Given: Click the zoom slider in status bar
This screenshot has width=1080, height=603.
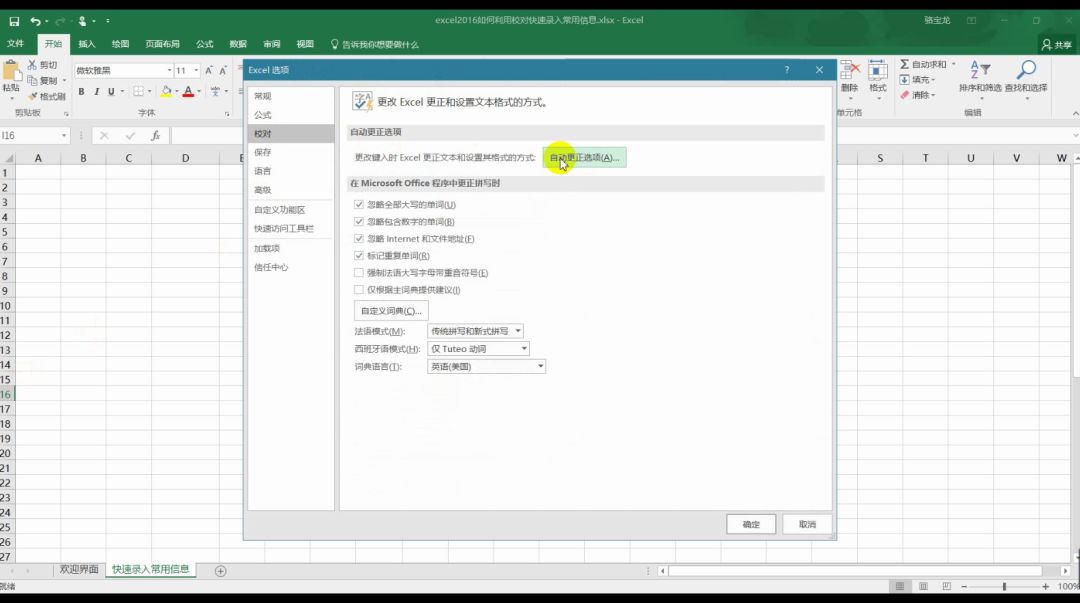Looking at the screenshot, I should [1004, 587].
